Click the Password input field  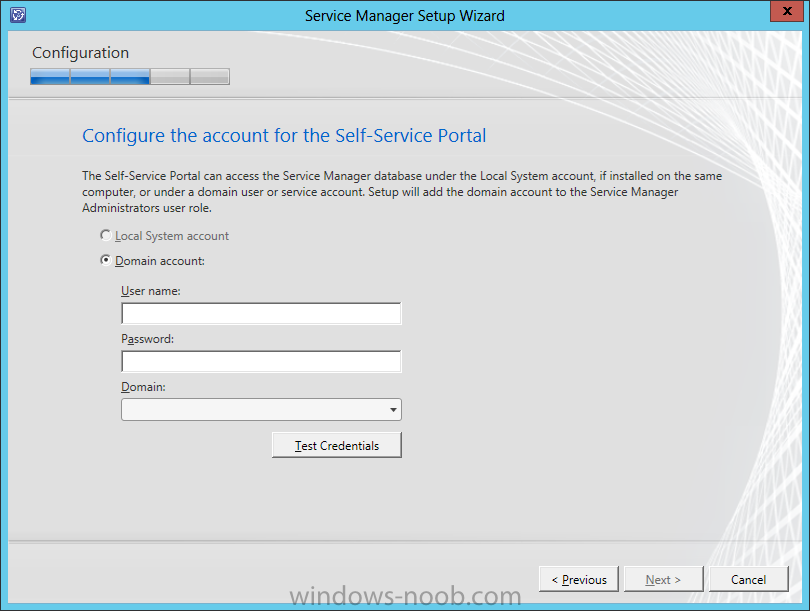point(261,362)
